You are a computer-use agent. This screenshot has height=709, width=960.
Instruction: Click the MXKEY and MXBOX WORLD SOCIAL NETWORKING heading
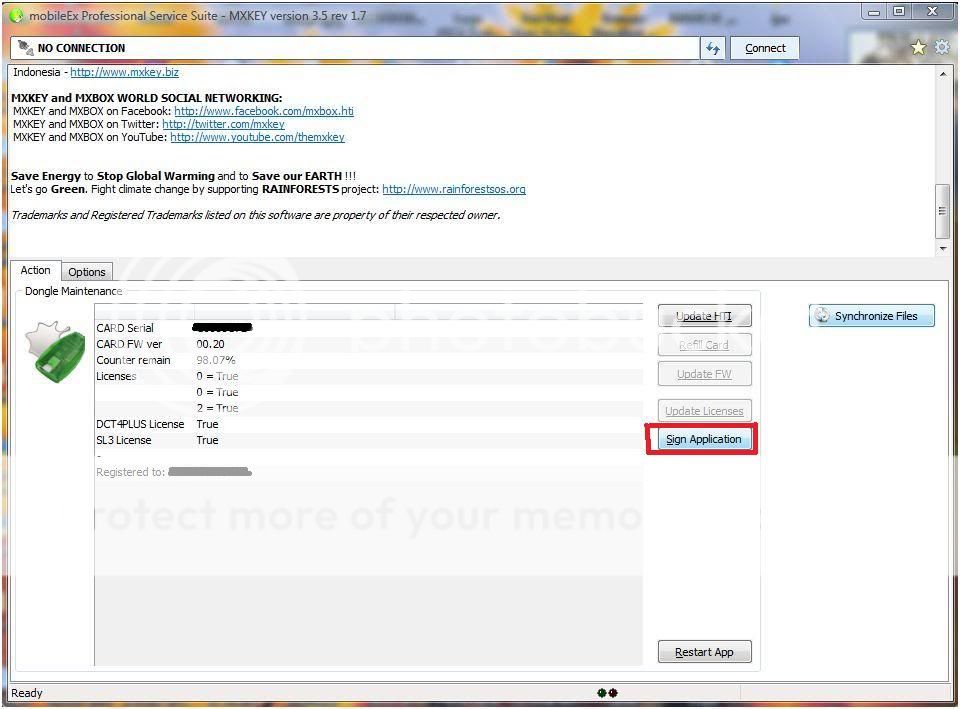click(x=147, y=98)
